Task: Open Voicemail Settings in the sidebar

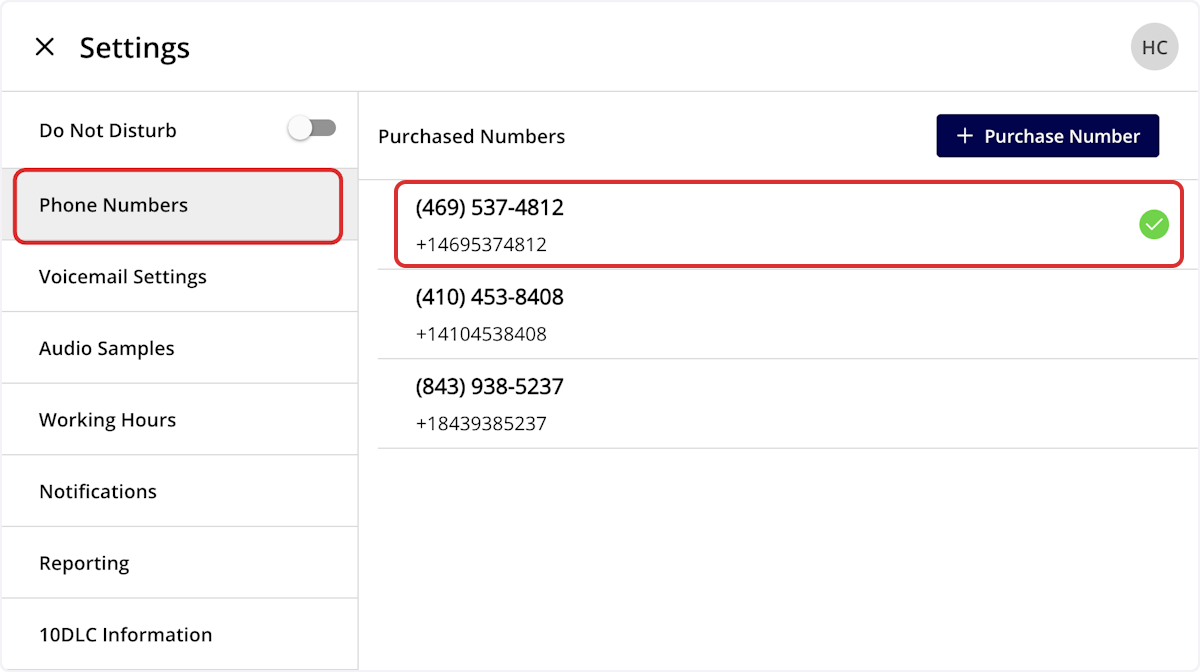Action: [x=179, y=276]
